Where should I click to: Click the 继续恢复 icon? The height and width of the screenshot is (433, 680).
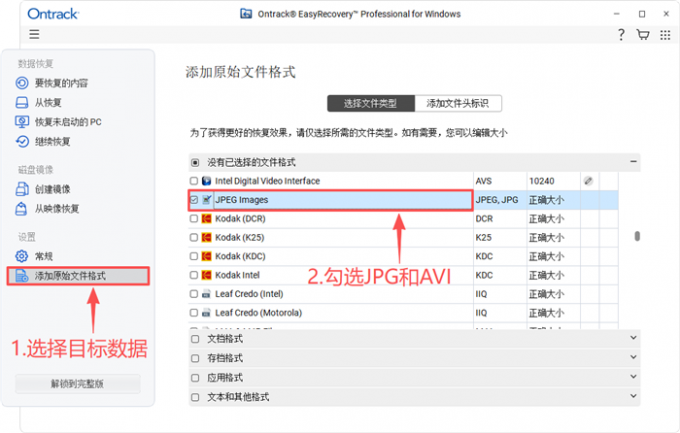22,141
